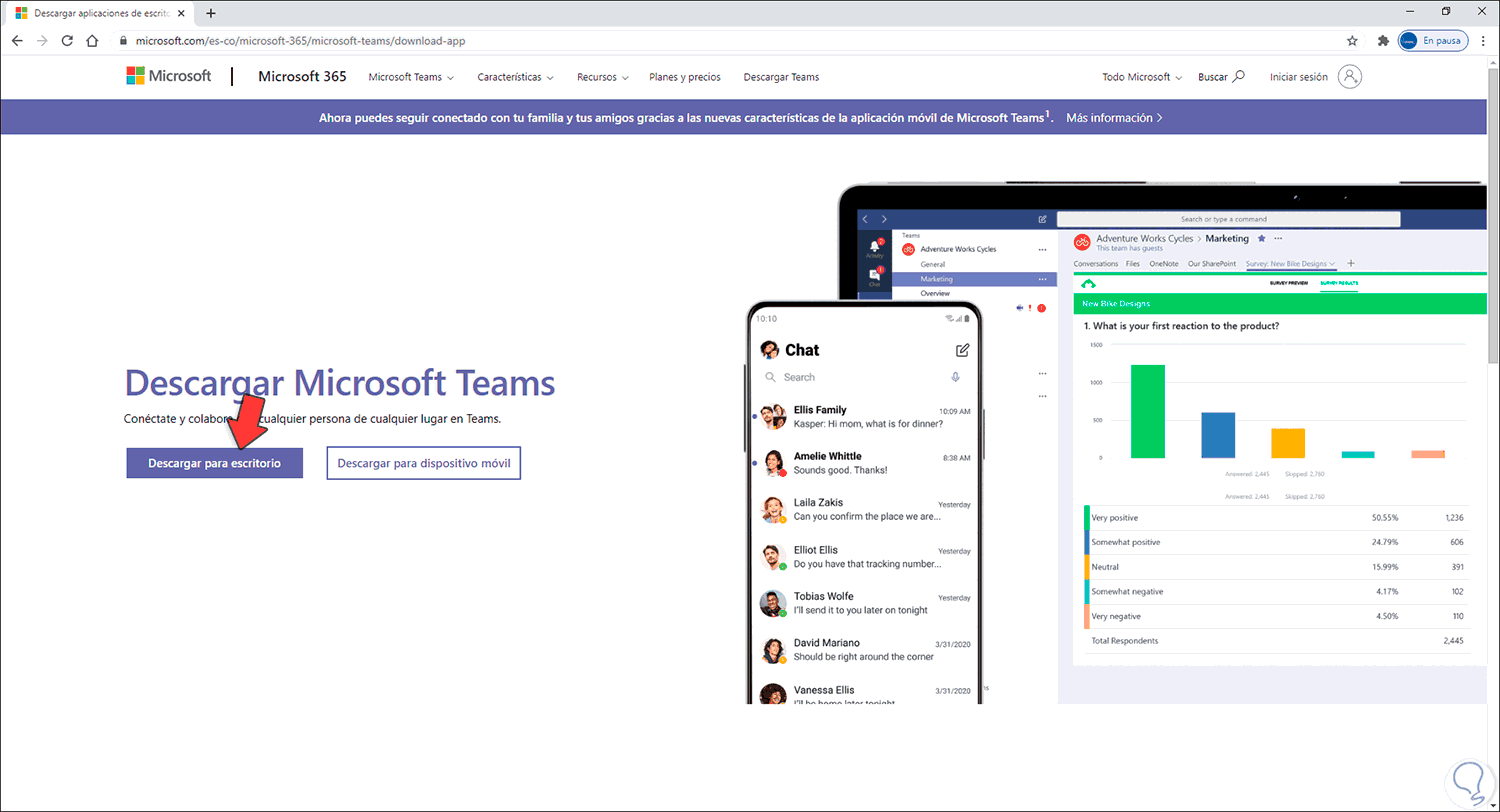Click the Very positive survey row
Screen dimensions: 1500x812
(x=1276, y=518)
